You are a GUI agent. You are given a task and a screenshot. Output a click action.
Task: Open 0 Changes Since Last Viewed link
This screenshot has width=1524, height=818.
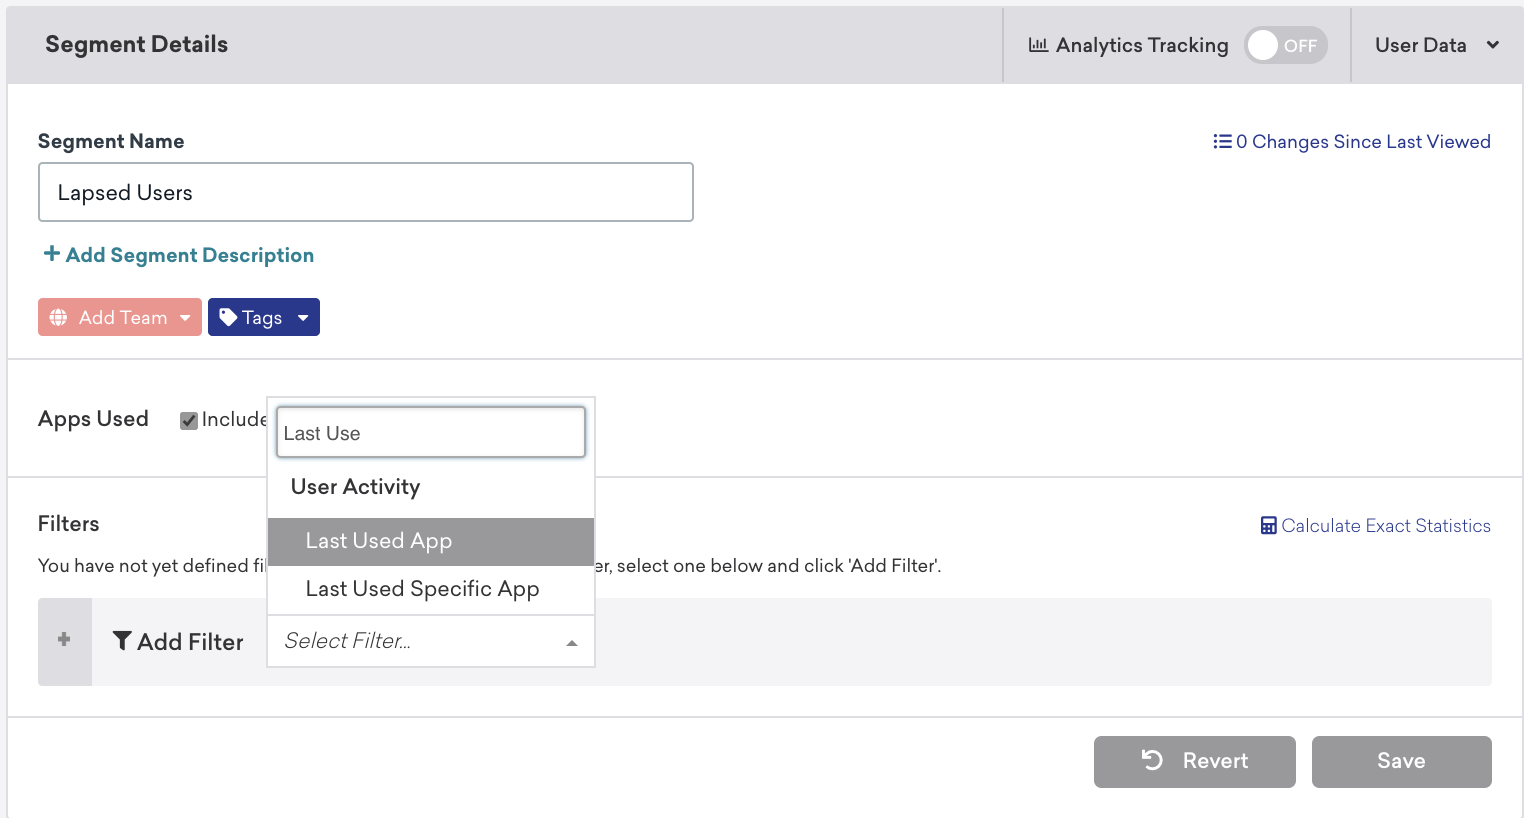coord(1362,142)
